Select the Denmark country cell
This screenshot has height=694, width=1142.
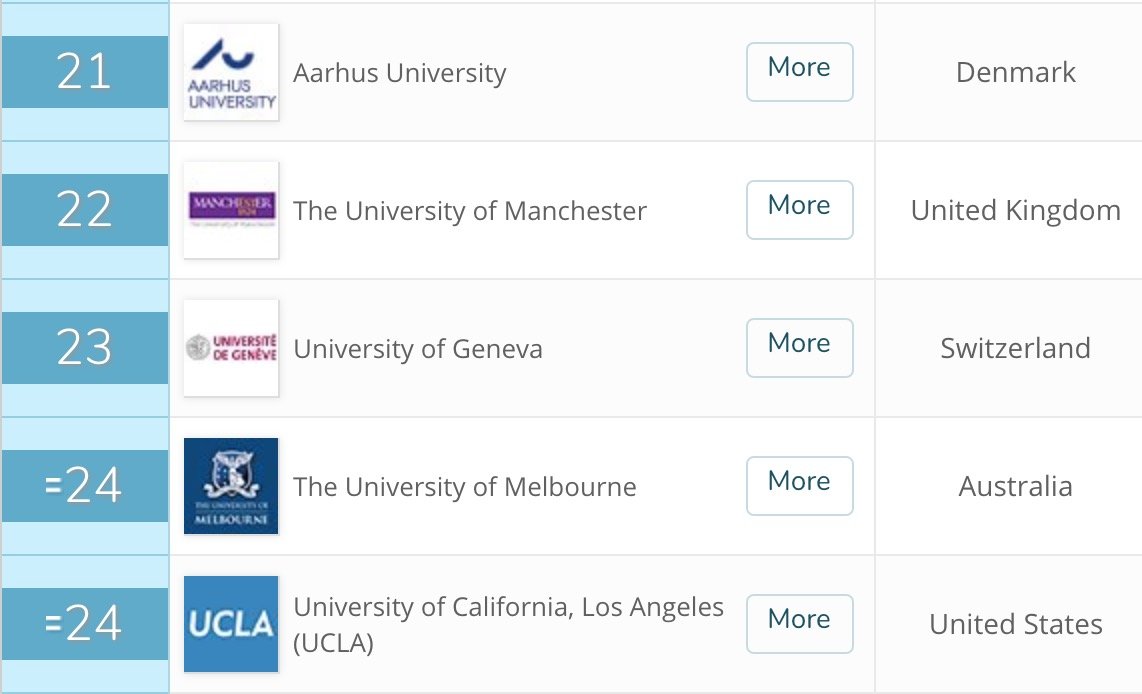[x=1015, y=72]
